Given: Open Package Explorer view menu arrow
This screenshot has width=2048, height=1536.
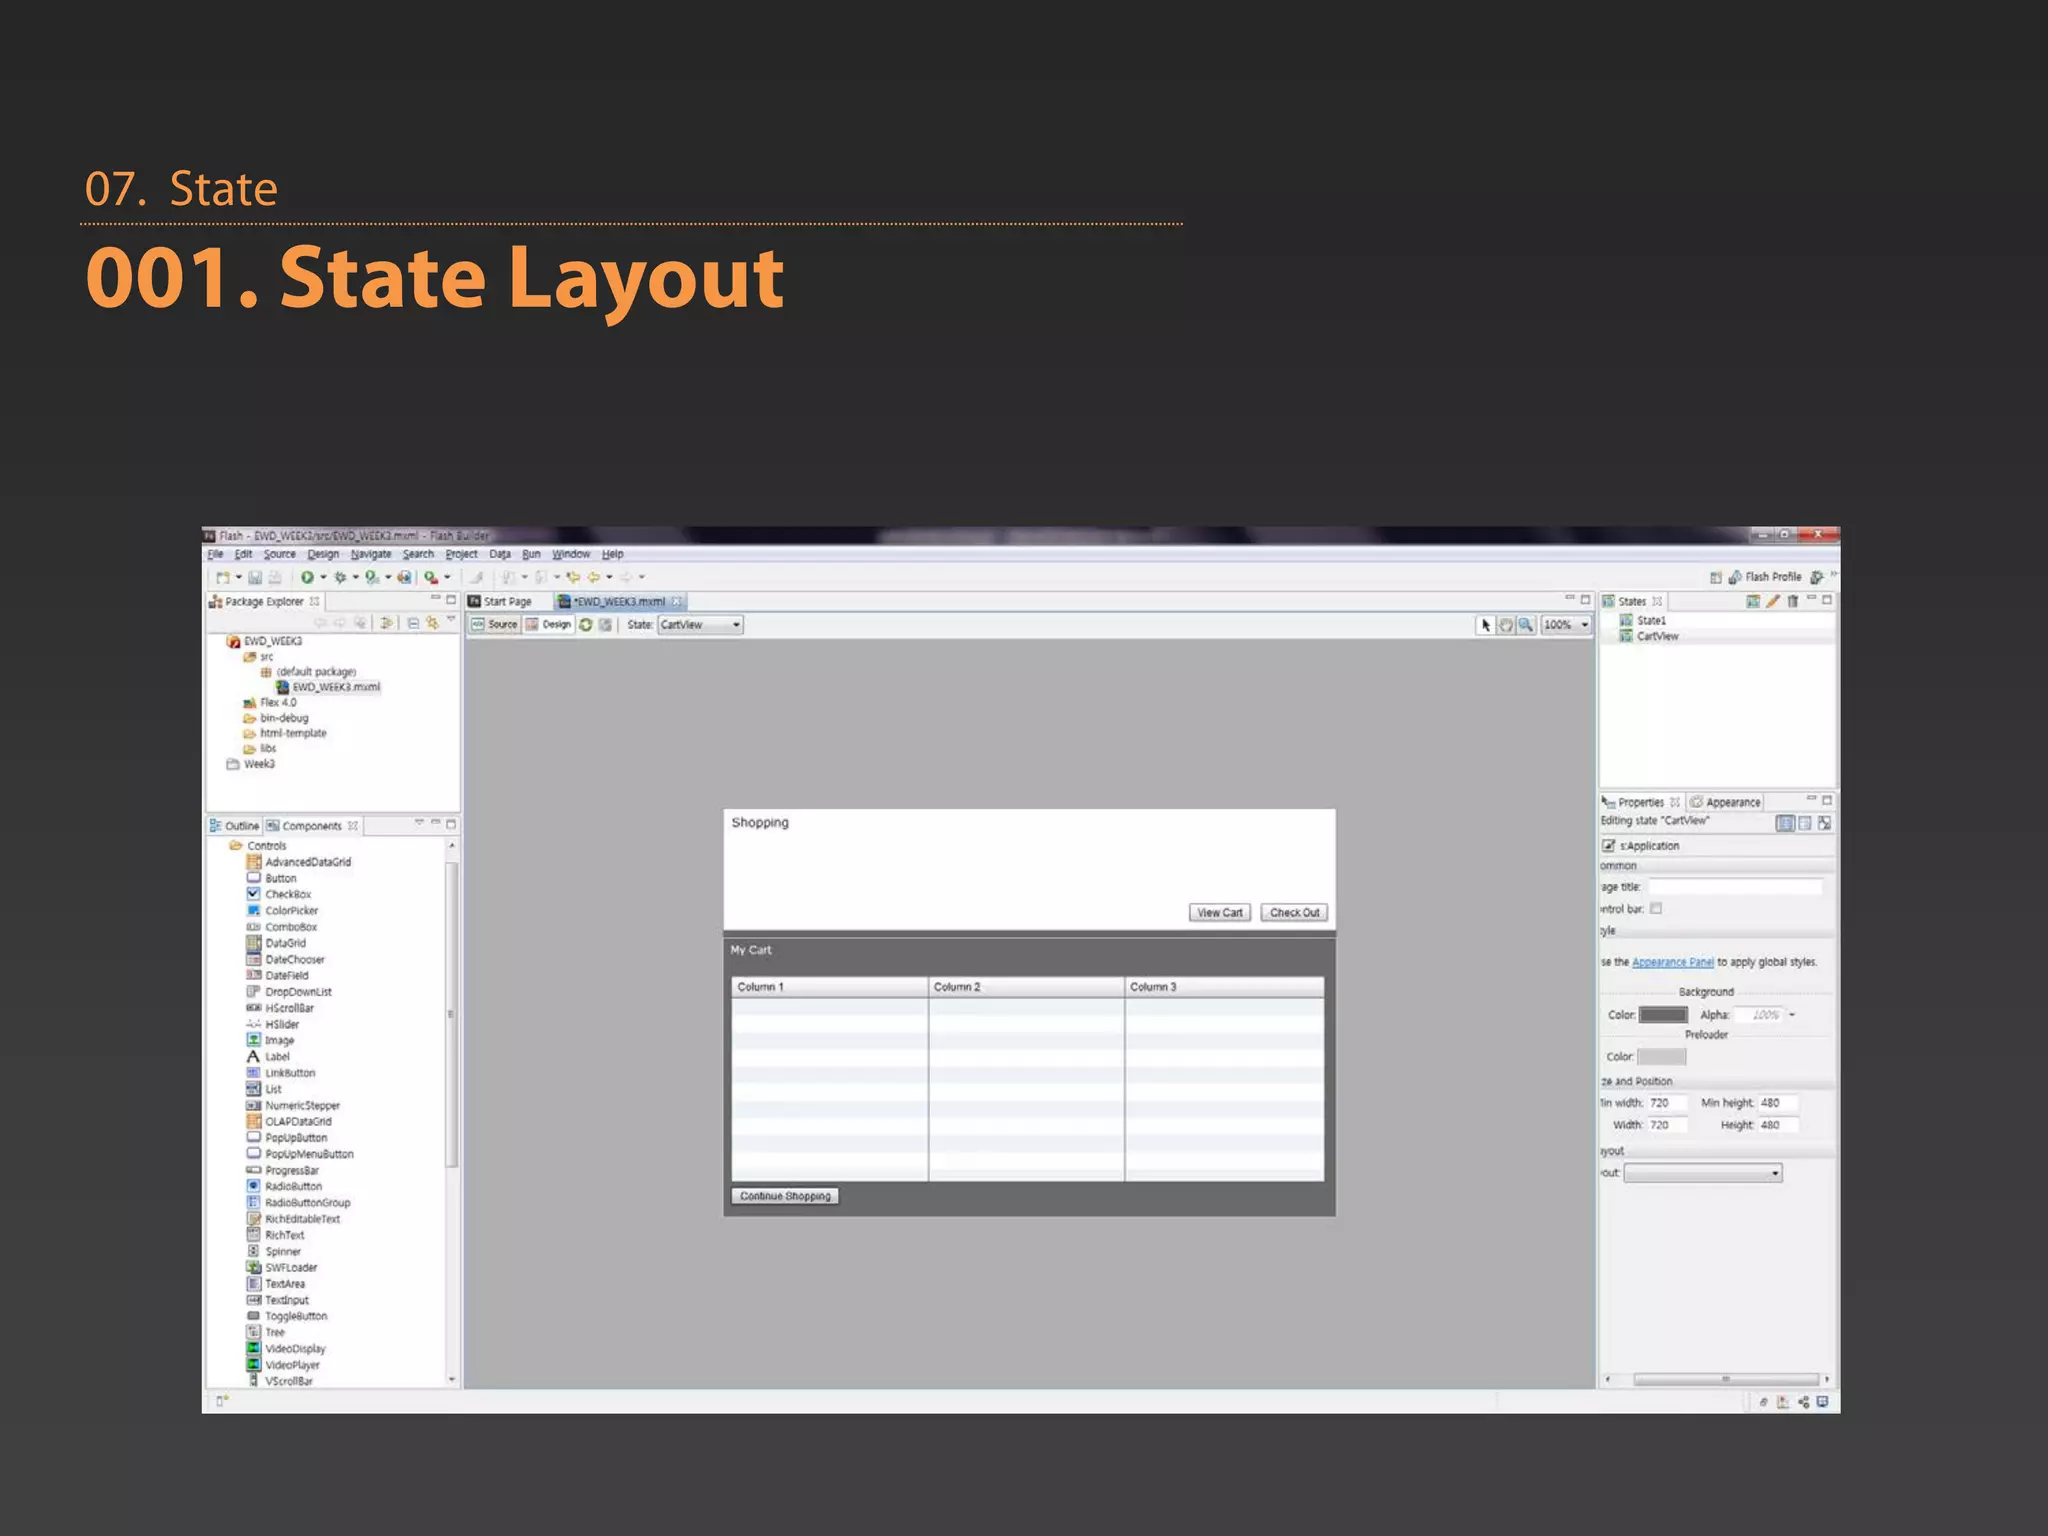Looking at the screenshot, I should click(451, 621).
